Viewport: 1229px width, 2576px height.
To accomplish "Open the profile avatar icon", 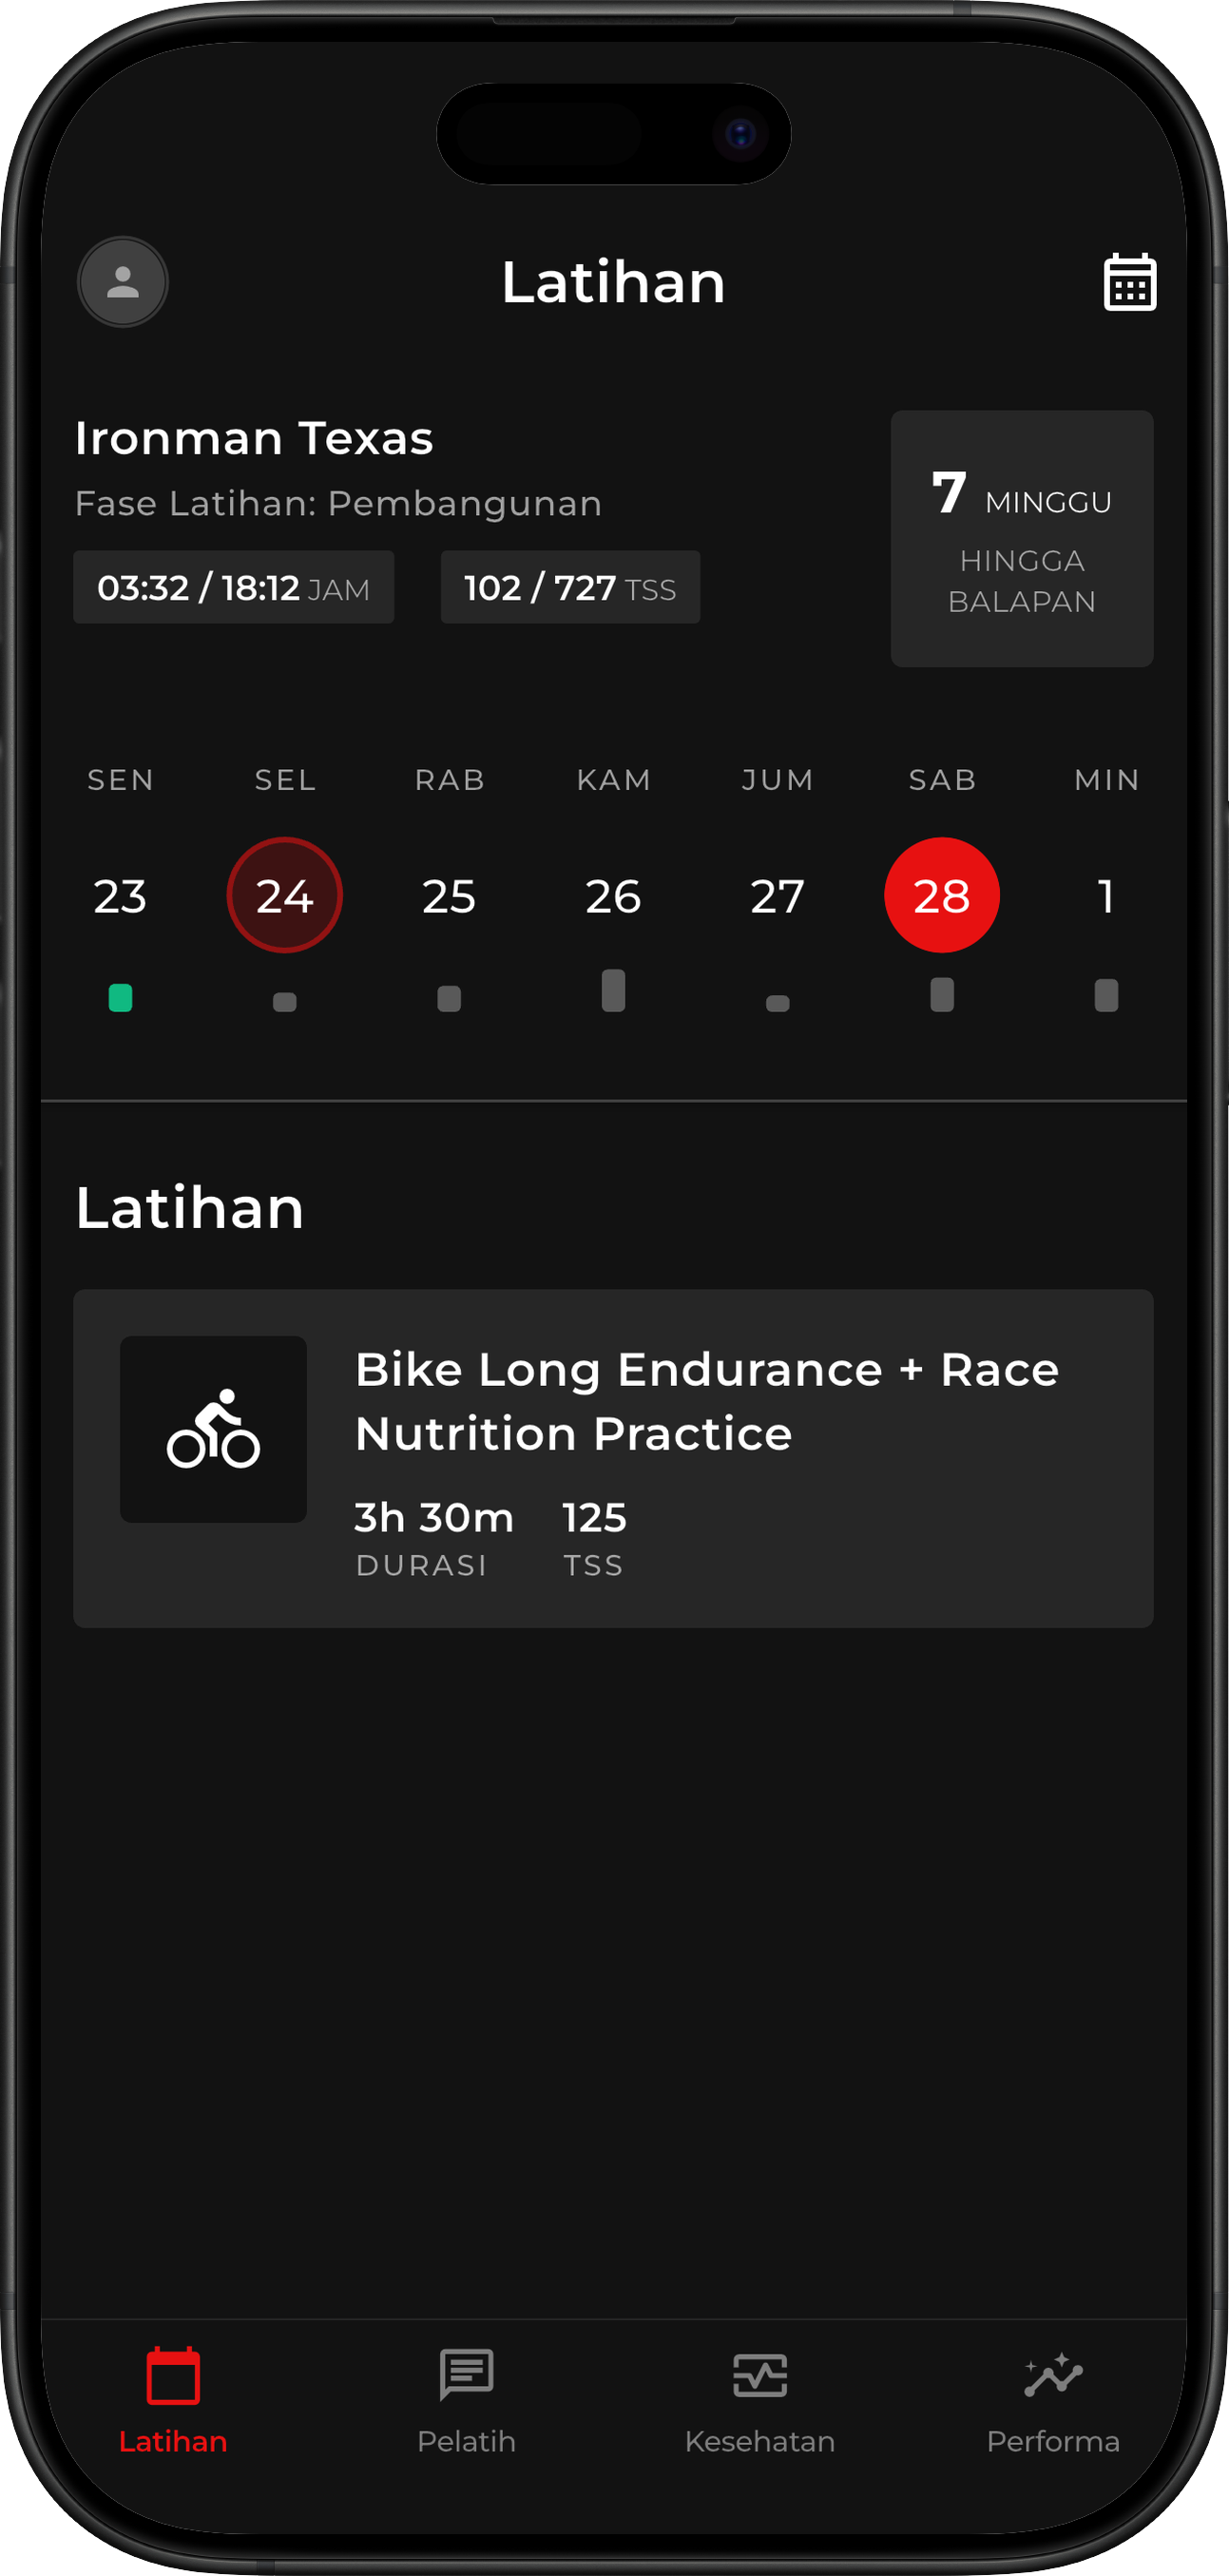I will tap(123, 282).
